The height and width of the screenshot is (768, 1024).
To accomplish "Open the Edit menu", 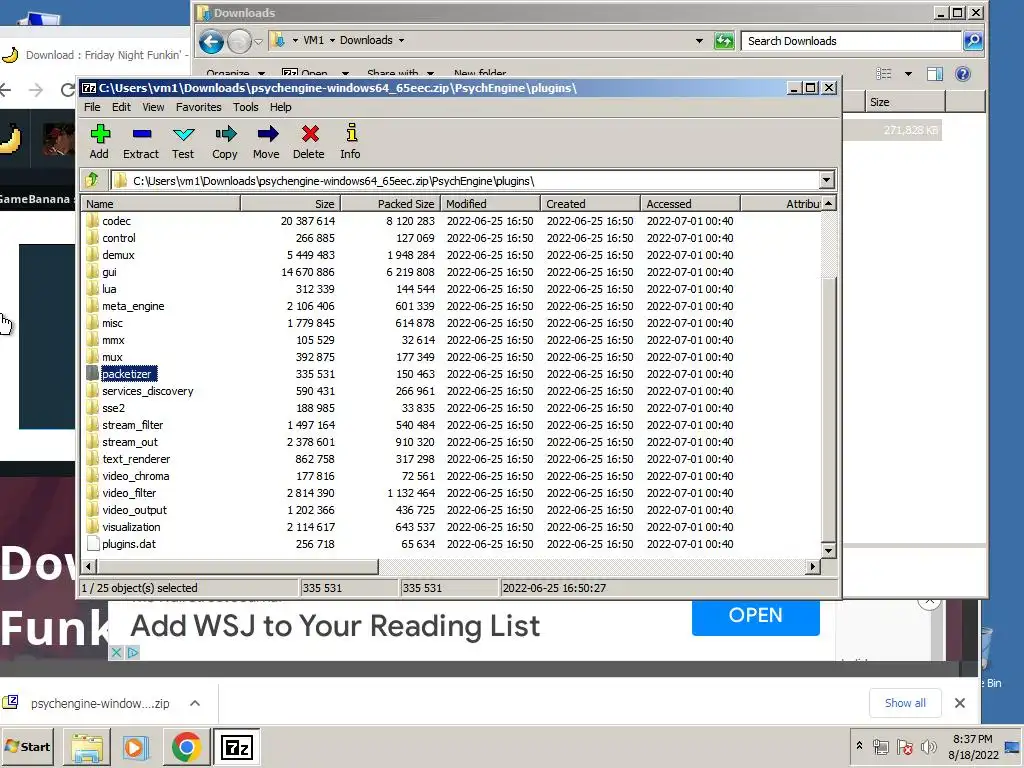I will [121, 107].
